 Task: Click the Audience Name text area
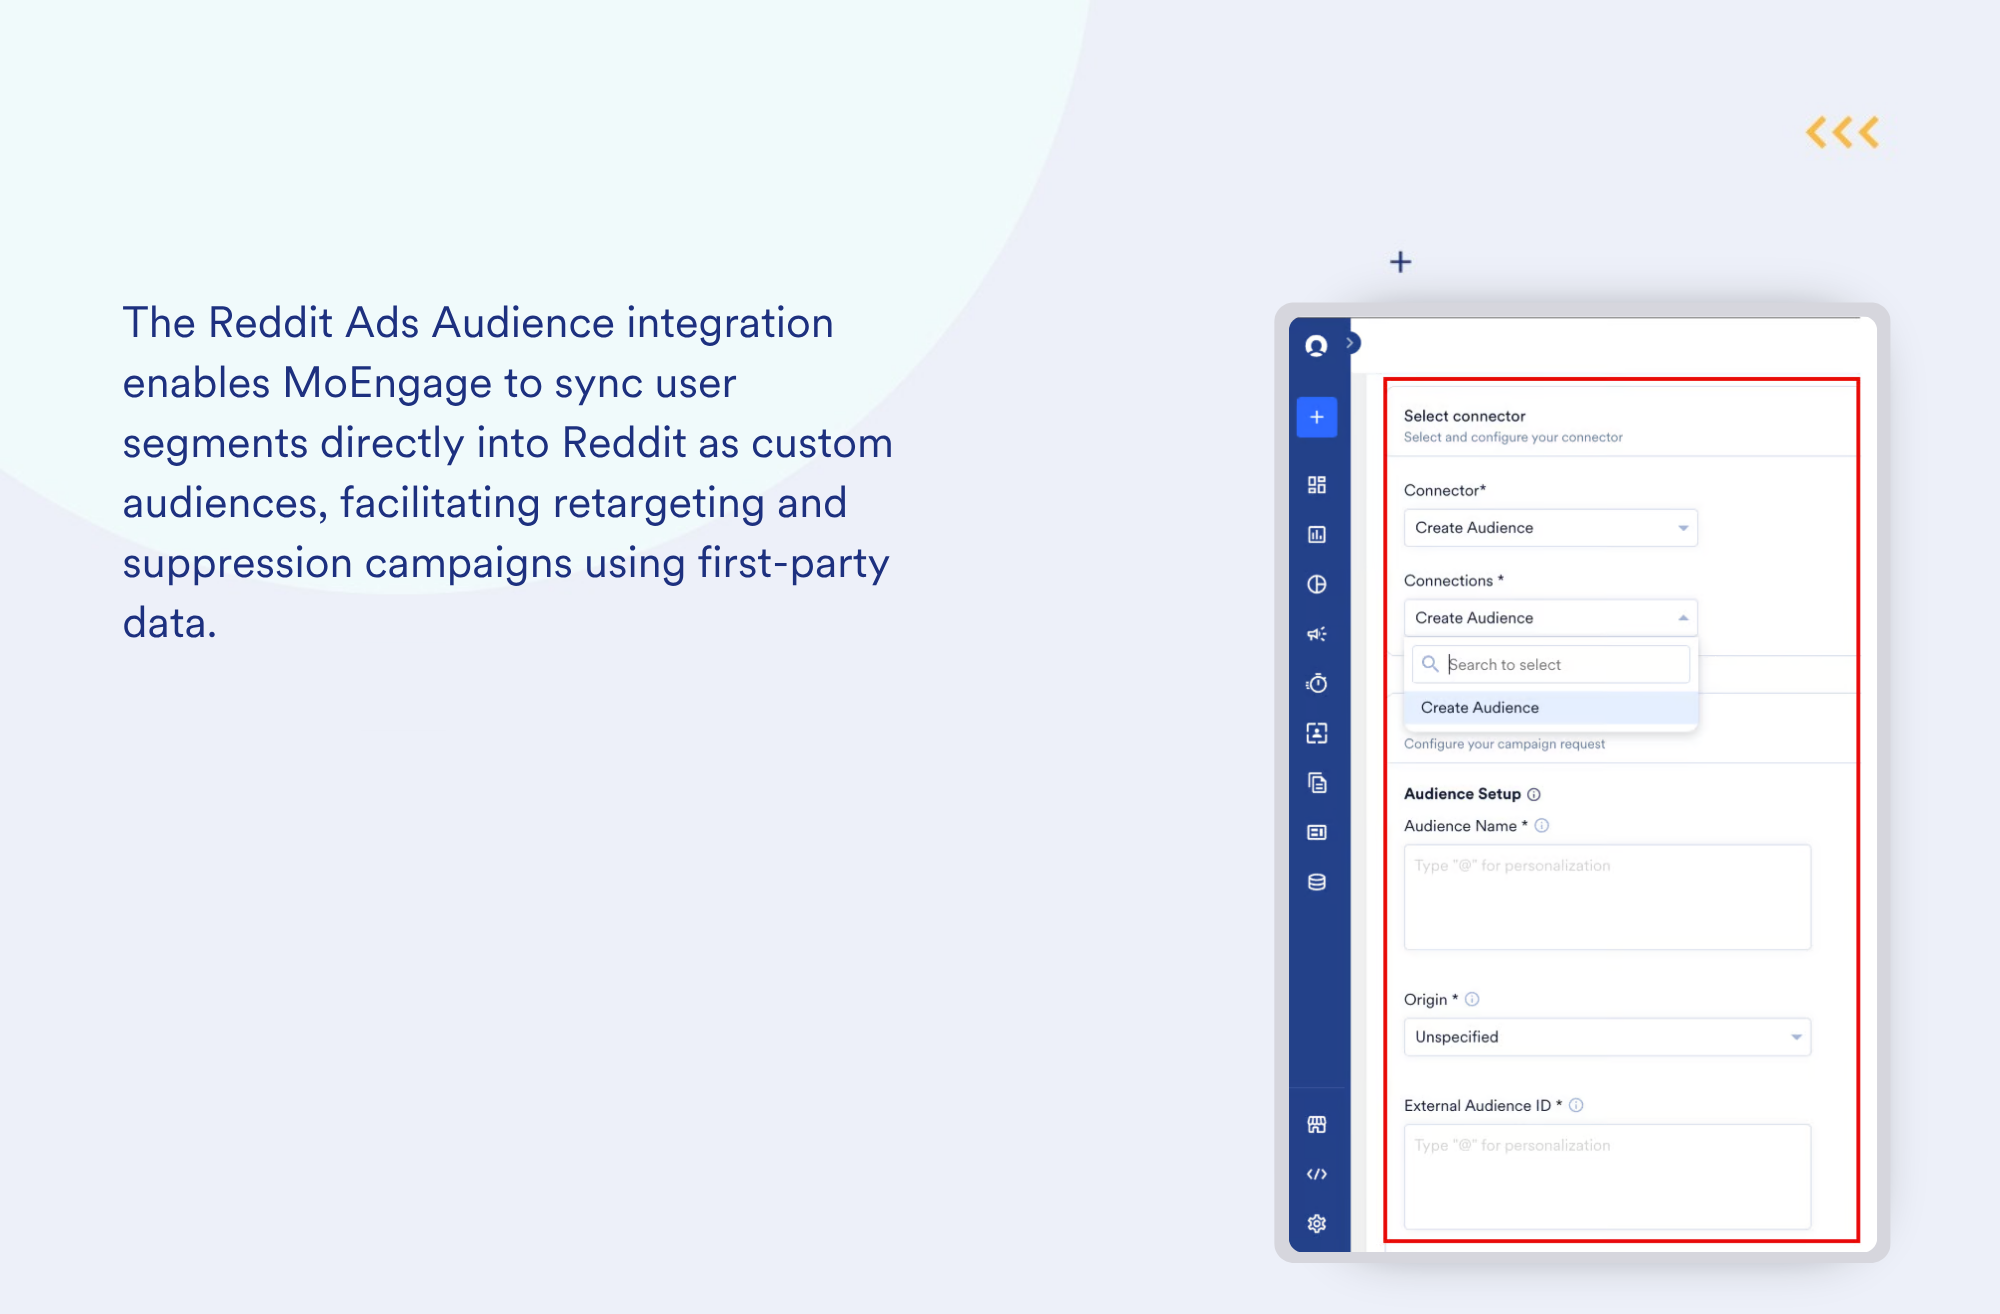1607,897
